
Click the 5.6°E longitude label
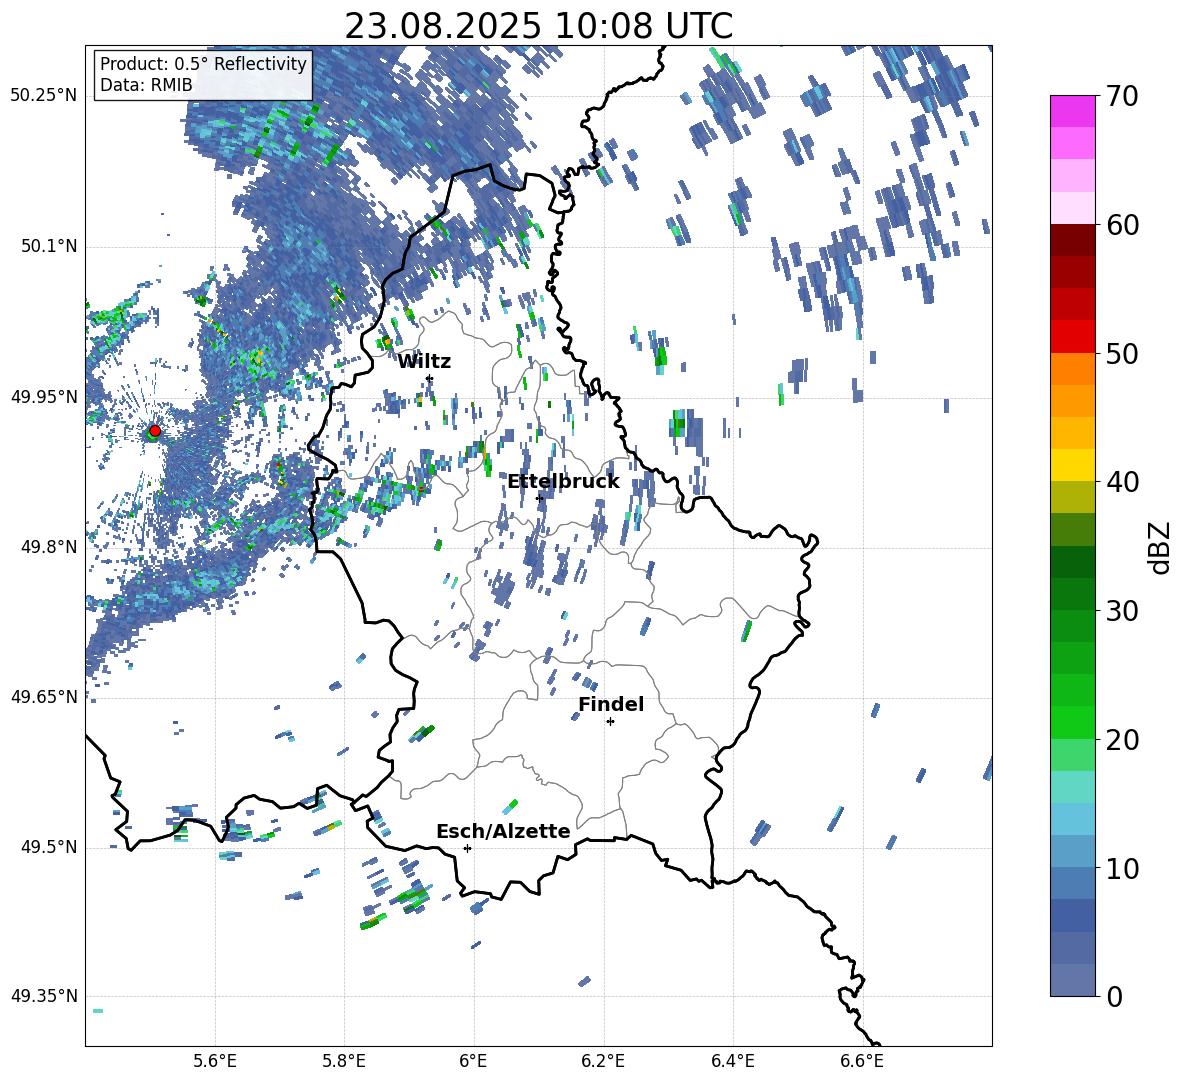(215, 1062)
